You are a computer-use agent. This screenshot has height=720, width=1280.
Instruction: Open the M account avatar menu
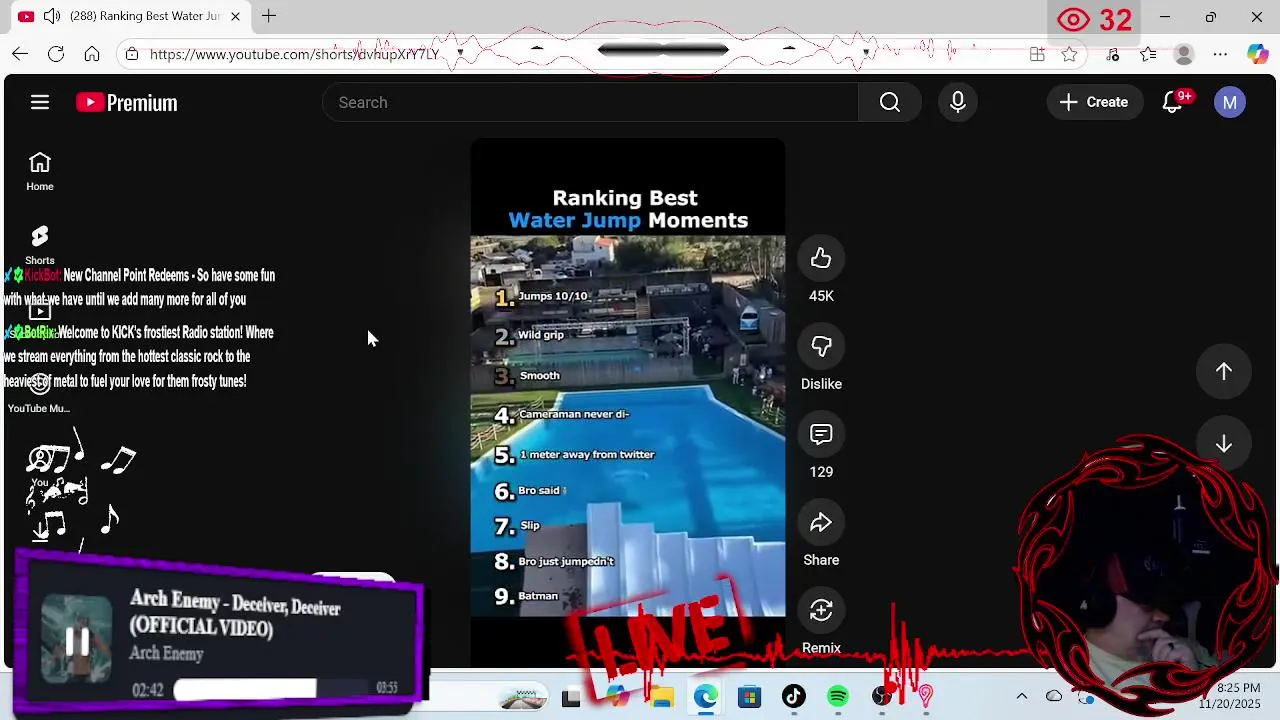1230,102
